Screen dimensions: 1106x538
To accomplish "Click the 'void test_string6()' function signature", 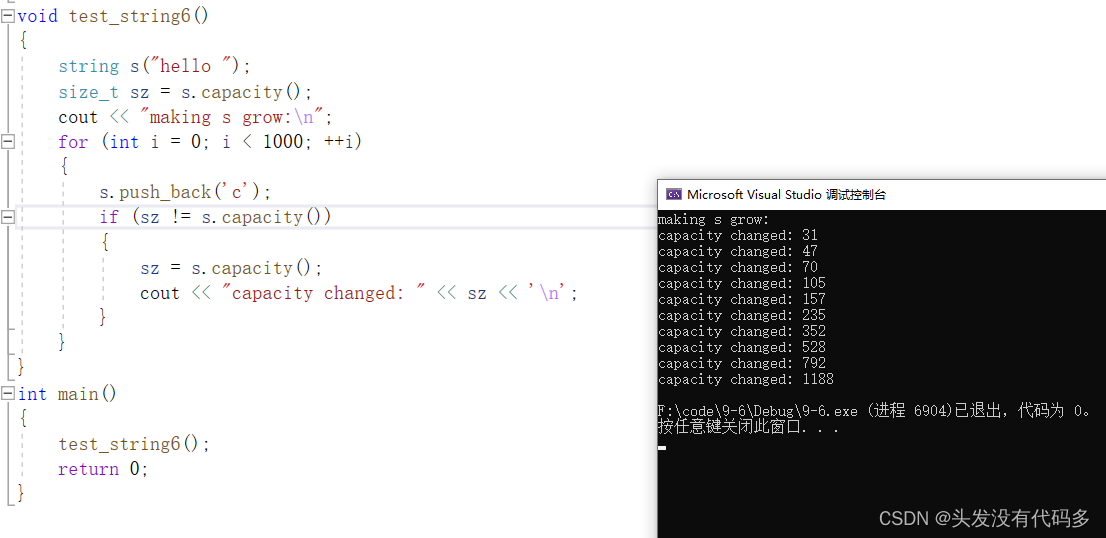I will (113, 16).
